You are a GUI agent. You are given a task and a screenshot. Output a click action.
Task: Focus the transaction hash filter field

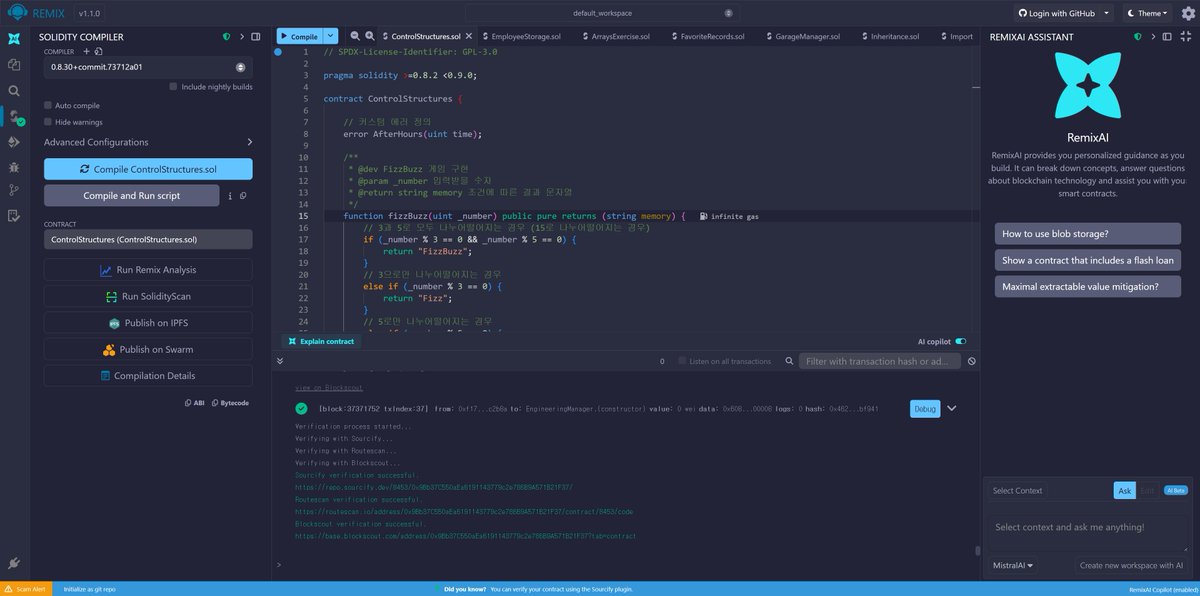881,361
